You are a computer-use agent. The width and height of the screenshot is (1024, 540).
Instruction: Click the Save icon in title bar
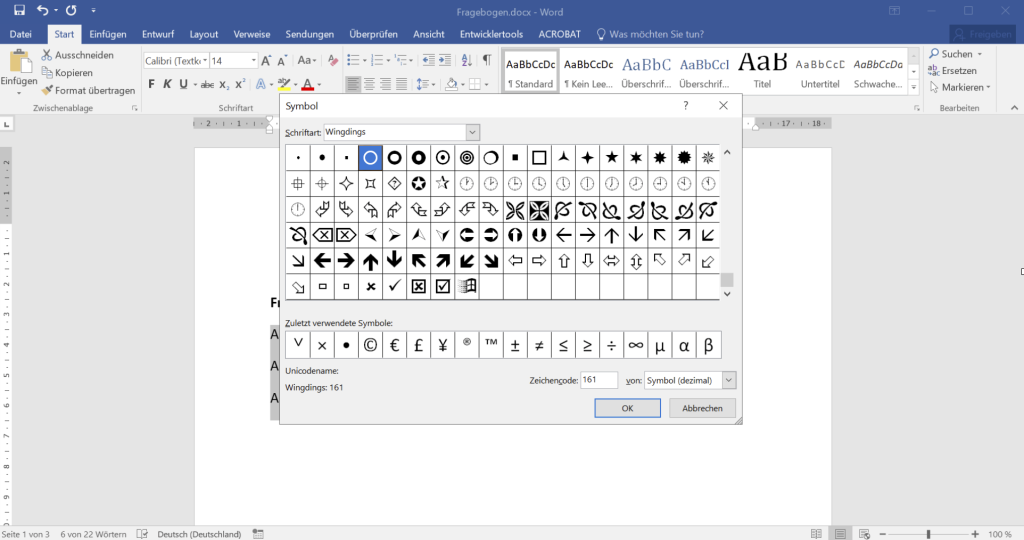[x=19, y=10]
